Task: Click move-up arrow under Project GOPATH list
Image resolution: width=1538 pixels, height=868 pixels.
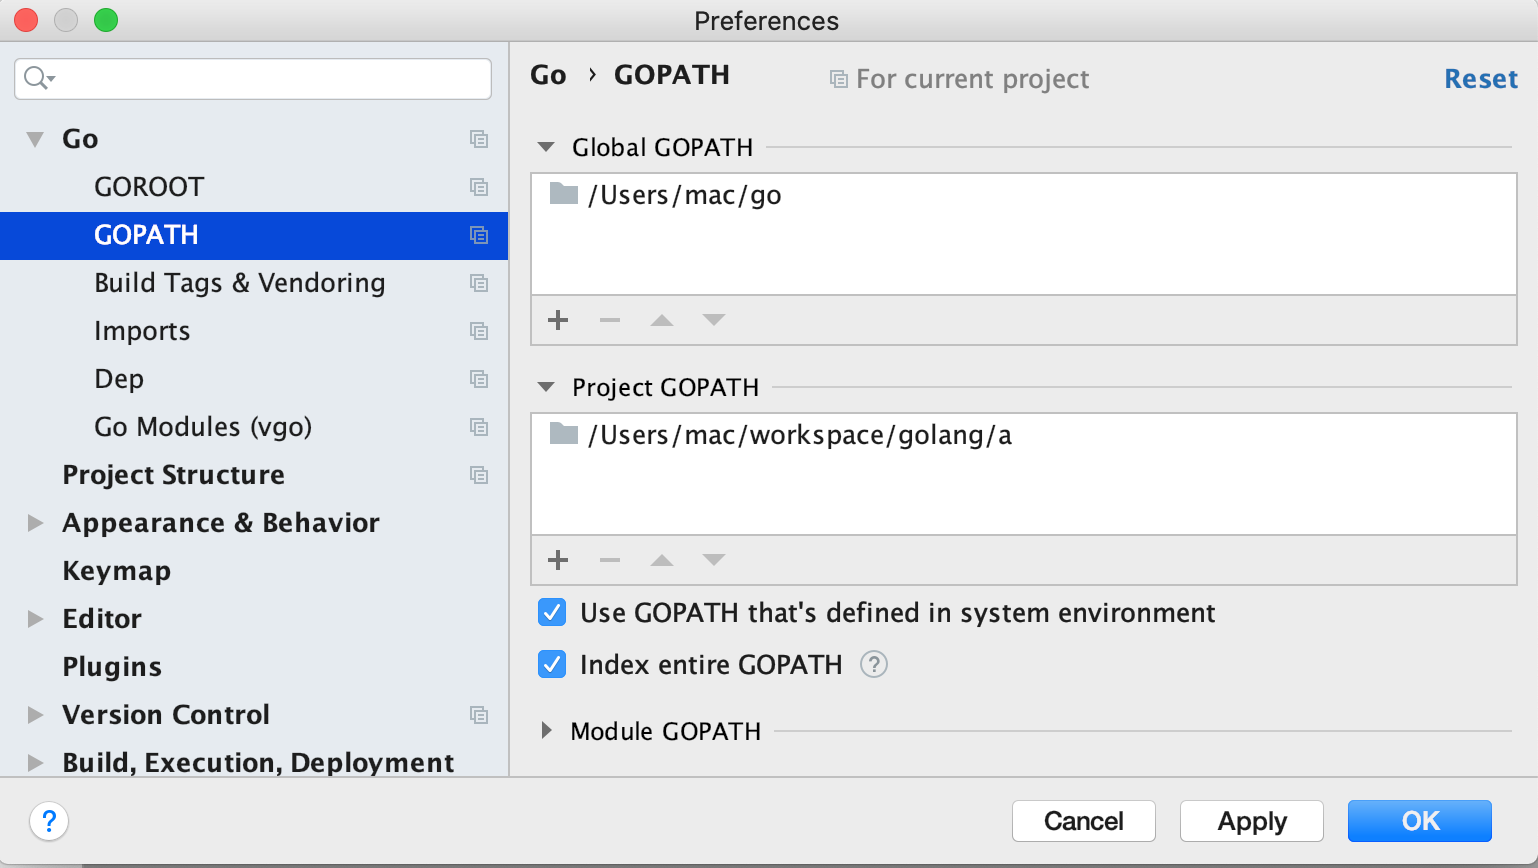Action: (662, 560)
